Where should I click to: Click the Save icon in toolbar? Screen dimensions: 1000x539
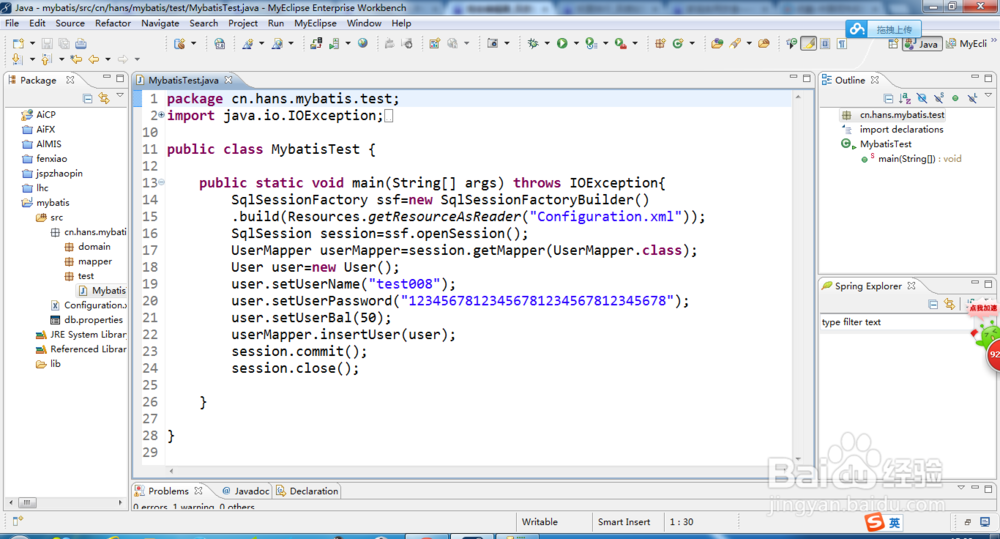47,43
